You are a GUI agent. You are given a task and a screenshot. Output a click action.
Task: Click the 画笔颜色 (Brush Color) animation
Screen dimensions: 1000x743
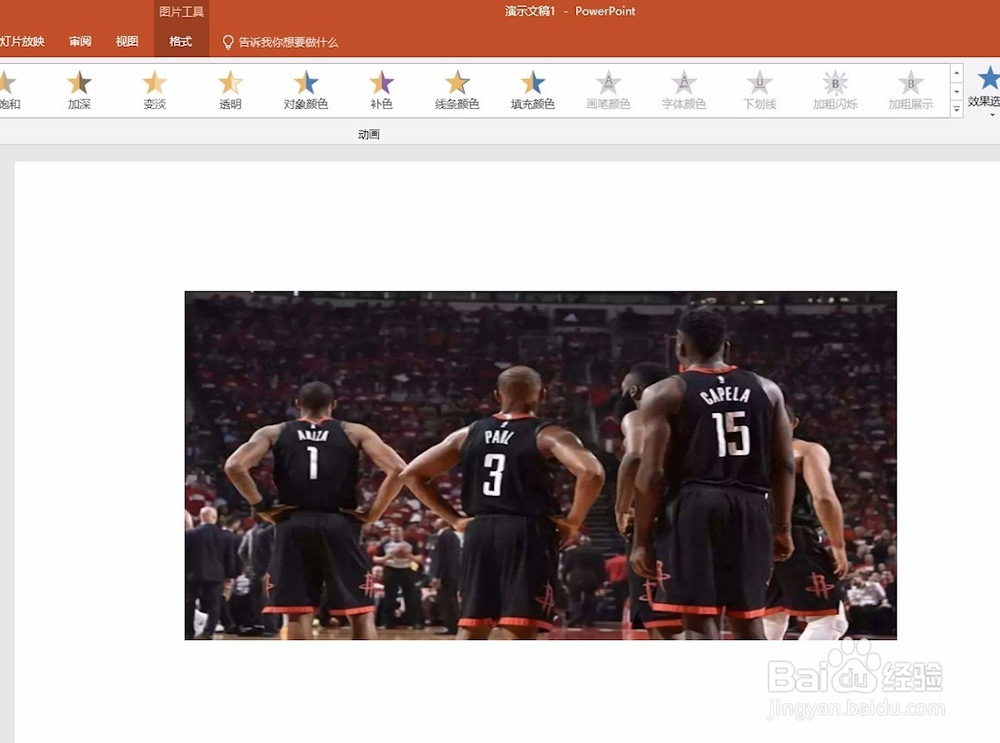[x=608, y=90]
